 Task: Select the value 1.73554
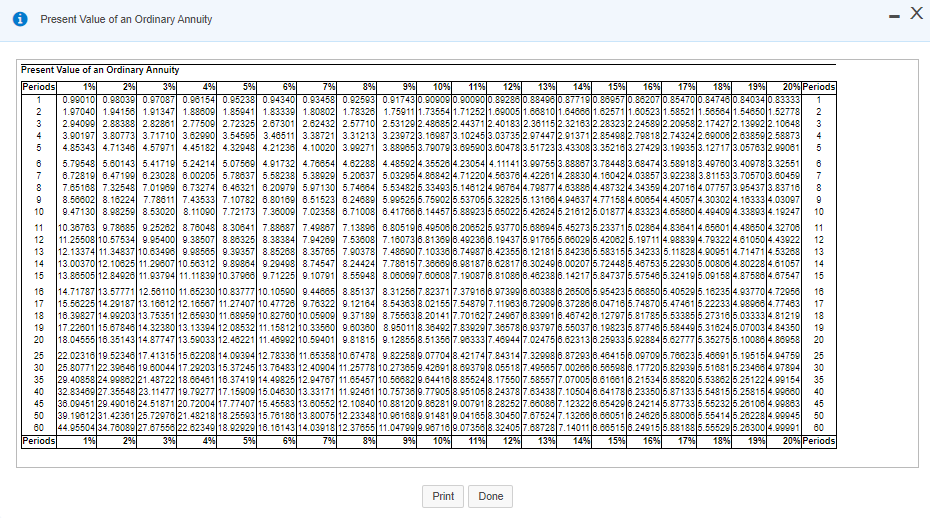pos(435,112)
